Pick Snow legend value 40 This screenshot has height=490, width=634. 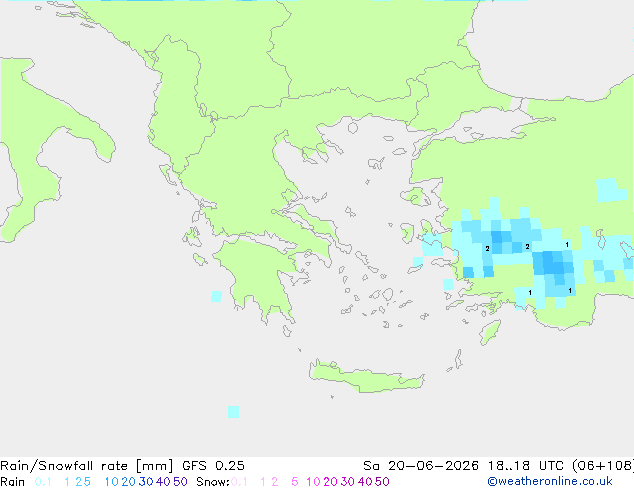click(x=365, y=482)
